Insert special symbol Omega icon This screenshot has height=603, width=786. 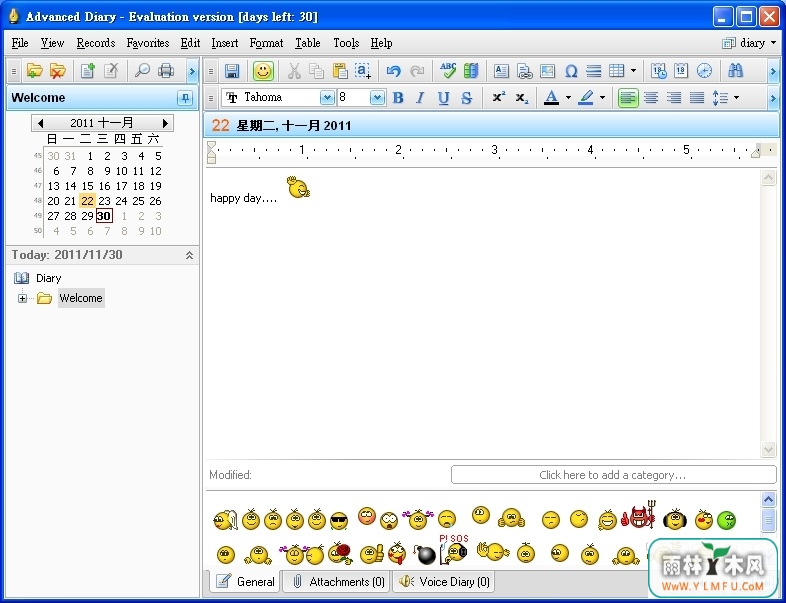571,71
